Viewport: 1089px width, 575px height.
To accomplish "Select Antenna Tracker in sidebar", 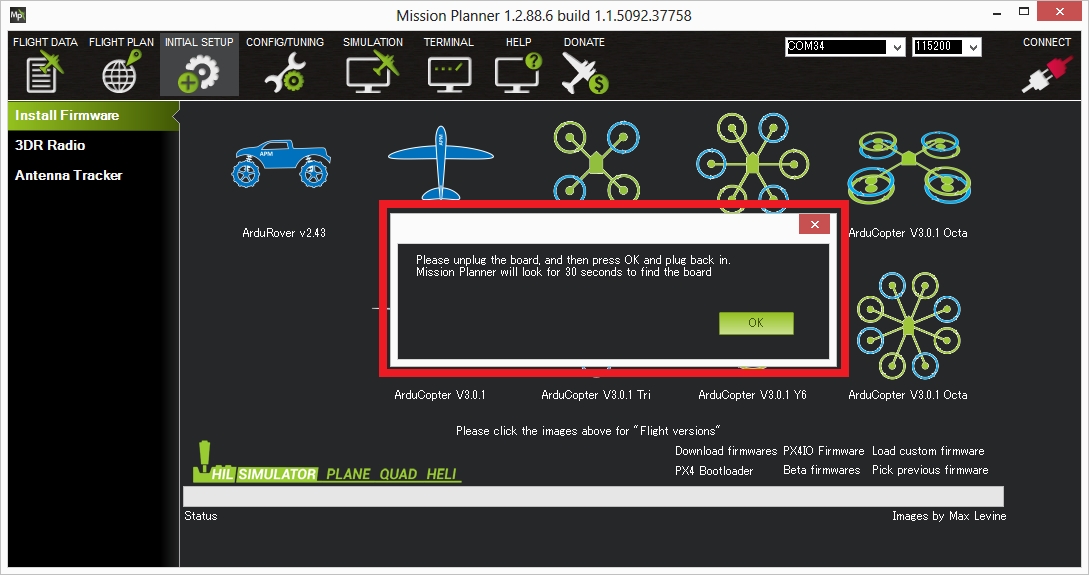I will point(68,175).
